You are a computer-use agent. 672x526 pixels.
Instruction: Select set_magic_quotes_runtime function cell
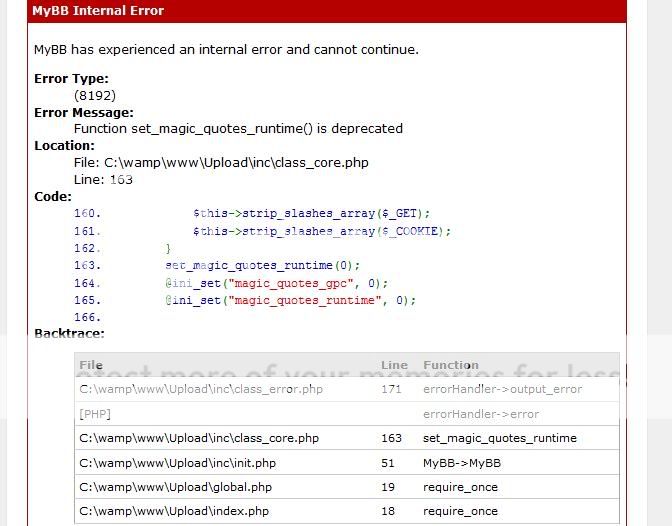pos(500,438)
